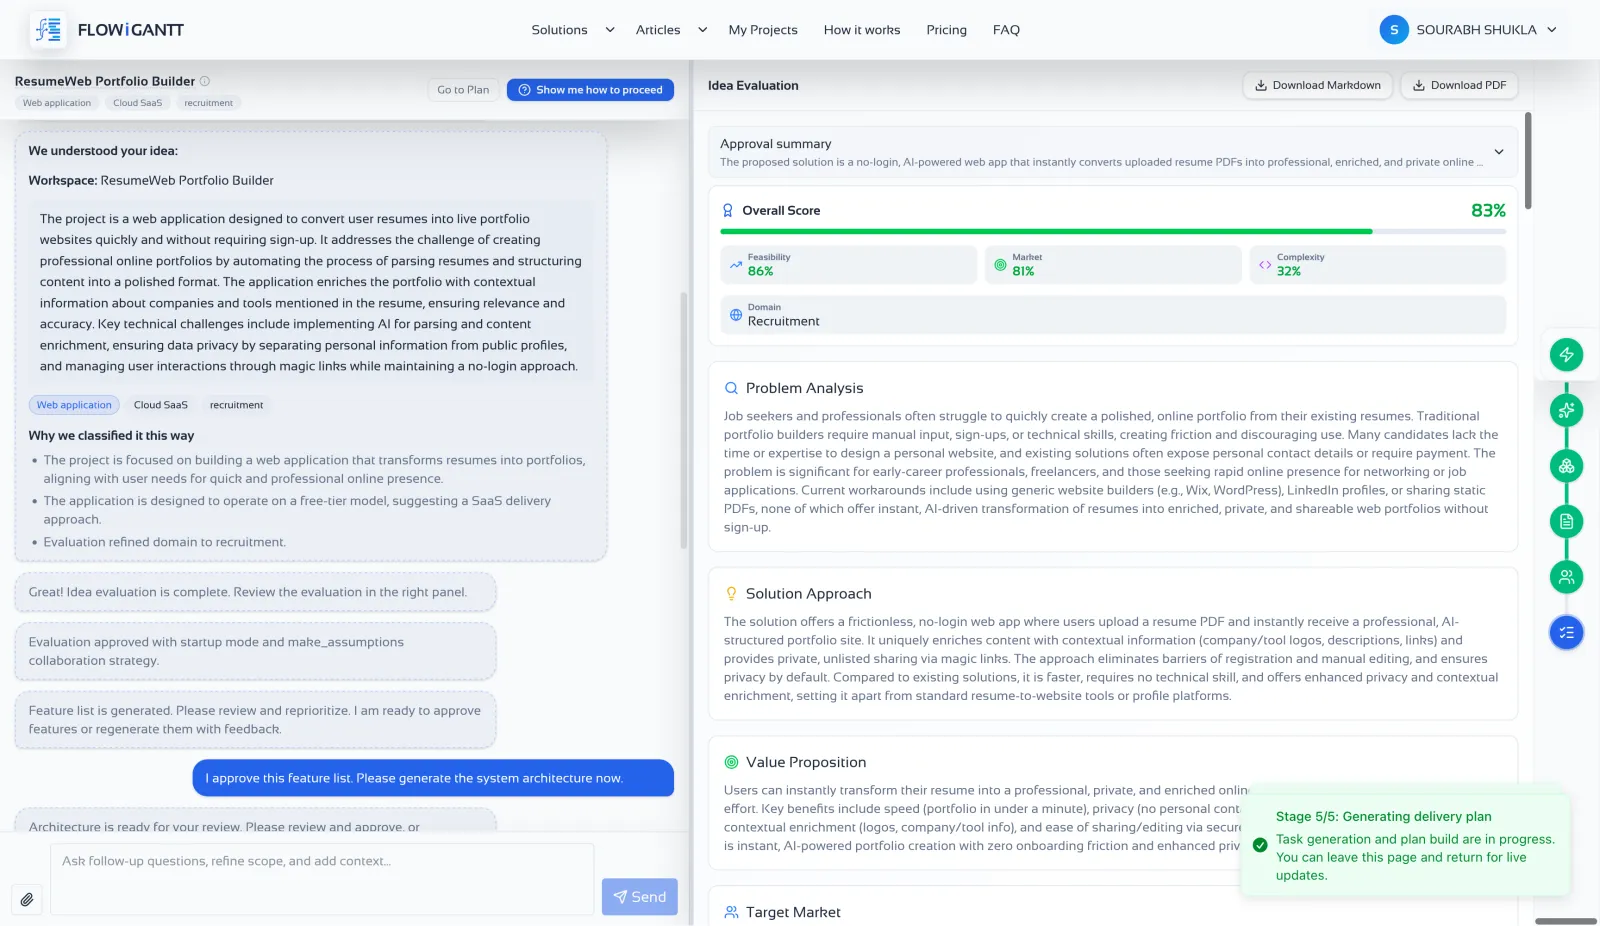The image size is (1600, 926).
Task: Click the follow-up questions input field
Action: coord(322,879)
